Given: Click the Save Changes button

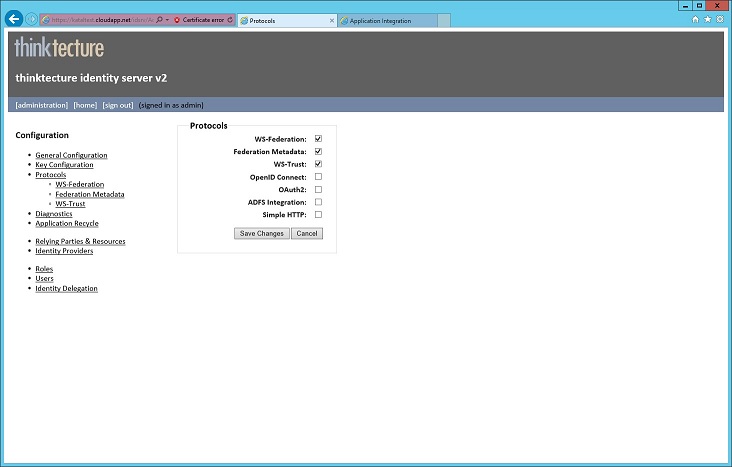Looking at the screenshot, I should (261, 234).
